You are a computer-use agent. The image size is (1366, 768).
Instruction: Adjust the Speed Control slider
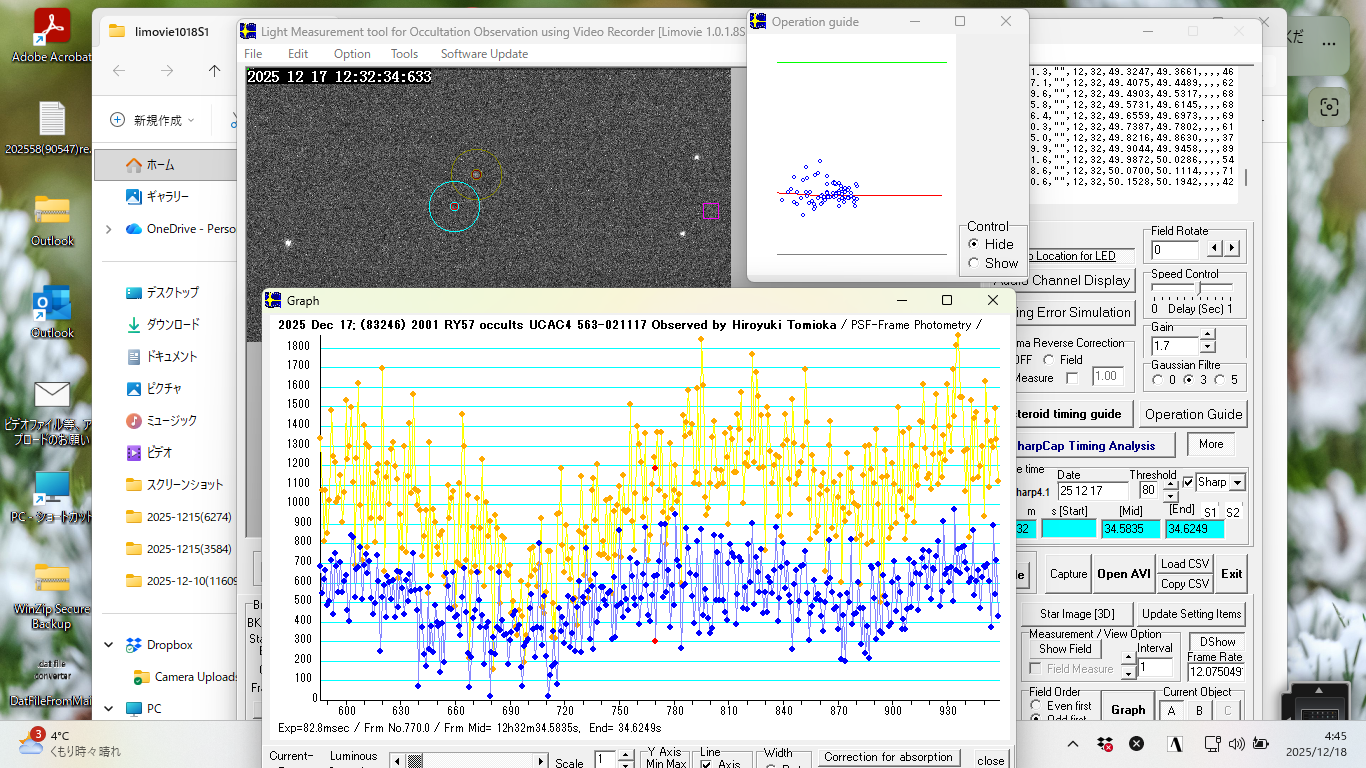[x=1200, y=289]
